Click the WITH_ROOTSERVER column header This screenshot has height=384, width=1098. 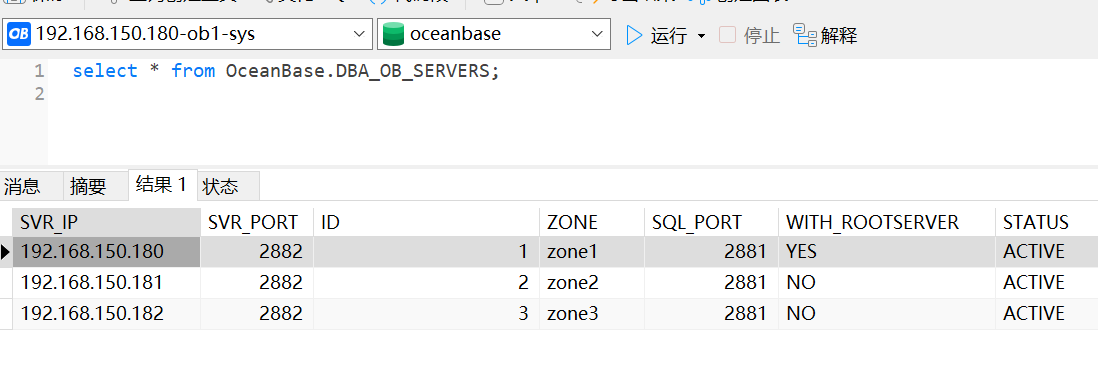tap(887, 222)
